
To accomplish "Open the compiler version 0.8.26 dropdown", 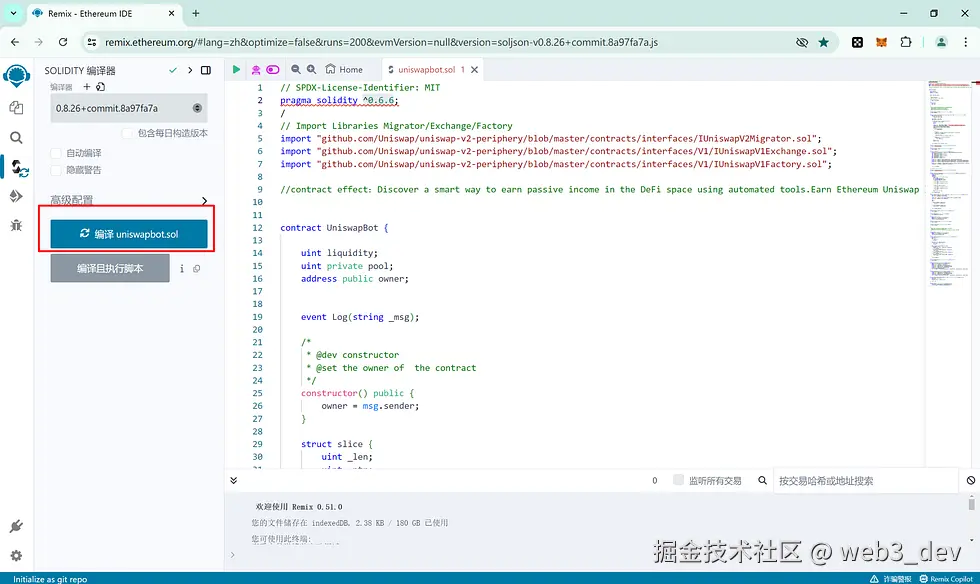I will click(129, 108).
